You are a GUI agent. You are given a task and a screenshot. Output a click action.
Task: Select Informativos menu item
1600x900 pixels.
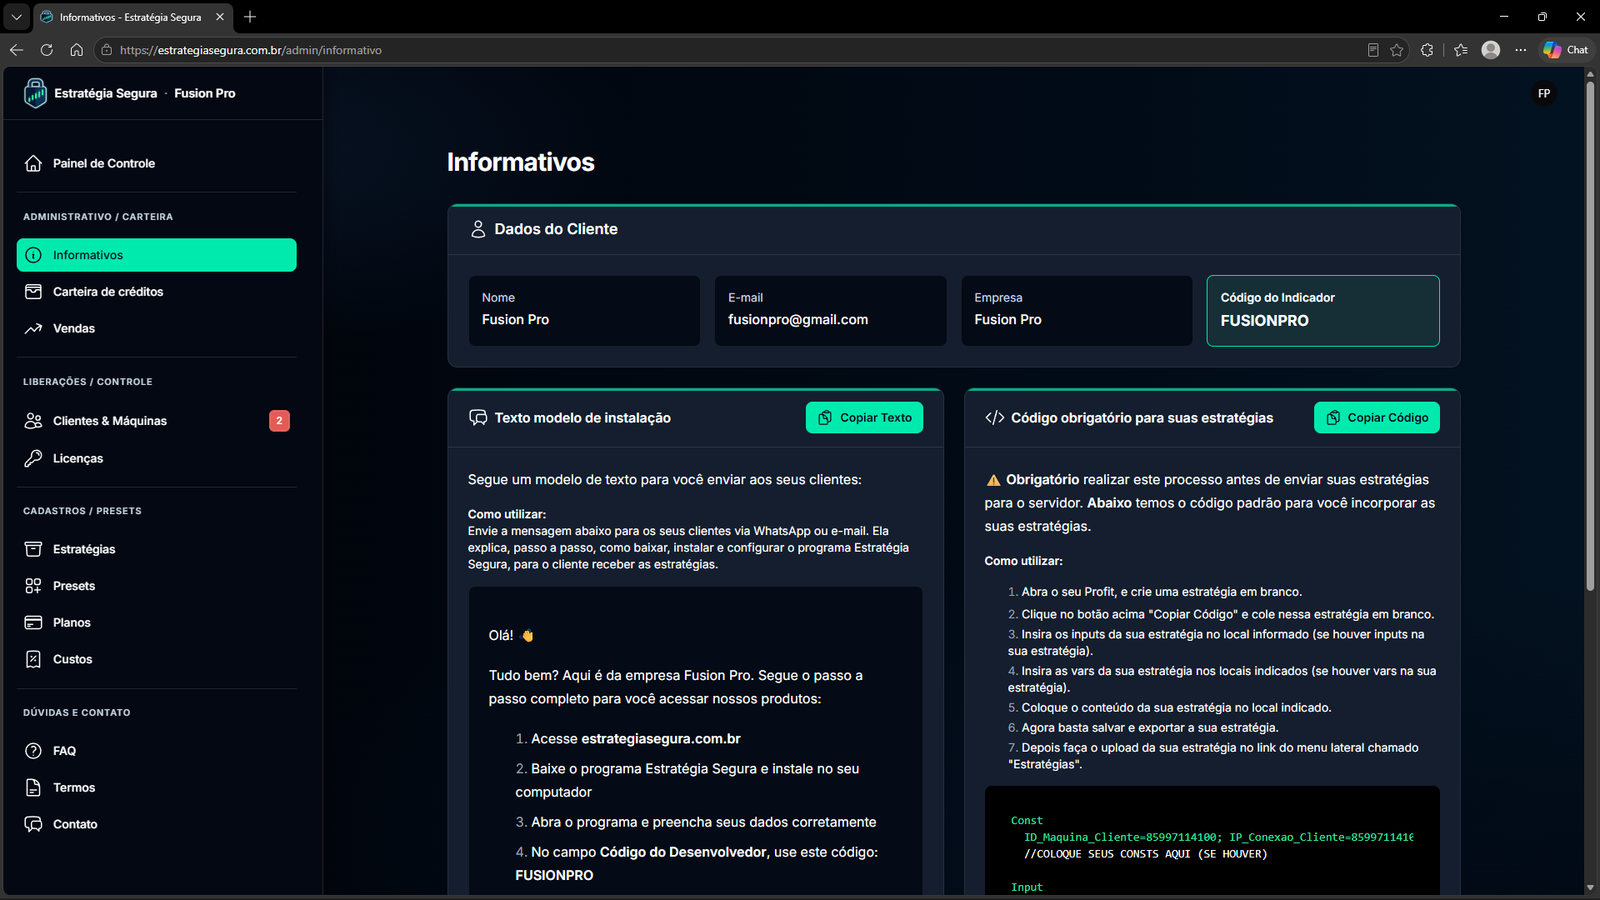(157, 255)
